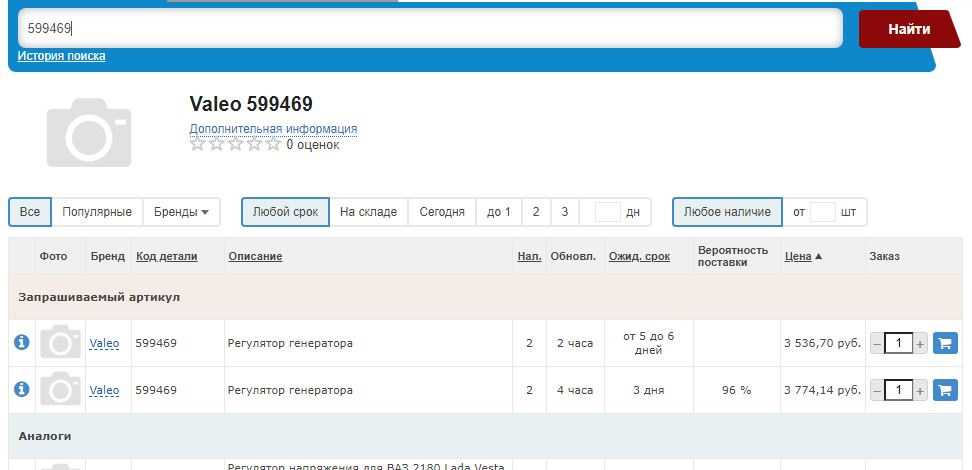Open the Valeo 599469 product photo placeholder
This screenshot has width=972, height=470.
tap(89, 132)
